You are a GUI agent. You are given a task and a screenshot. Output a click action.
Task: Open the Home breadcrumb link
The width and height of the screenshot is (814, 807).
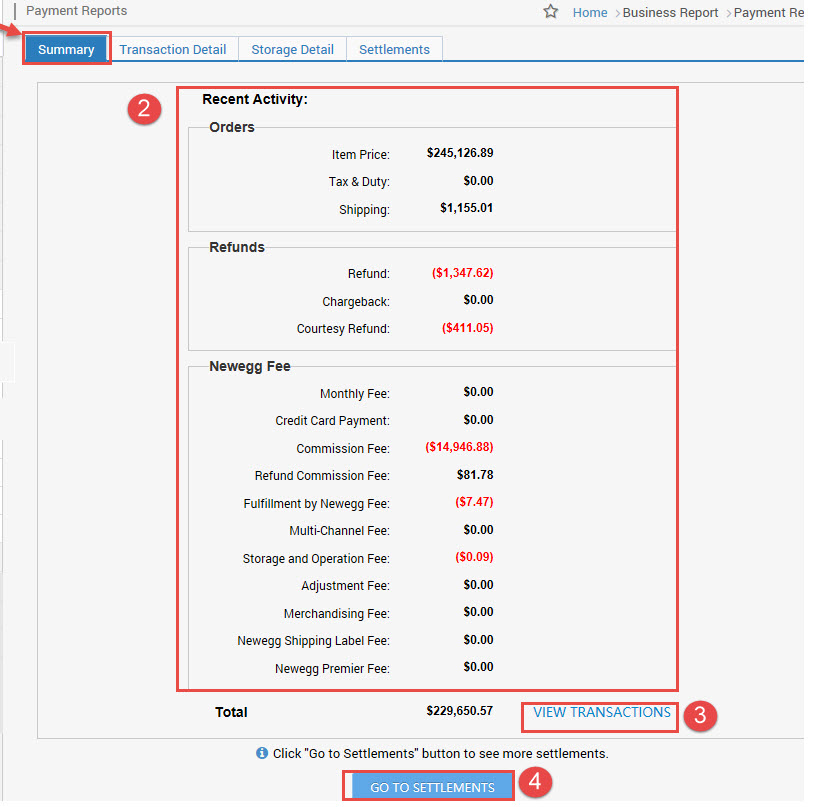click(x=589, y=12)
